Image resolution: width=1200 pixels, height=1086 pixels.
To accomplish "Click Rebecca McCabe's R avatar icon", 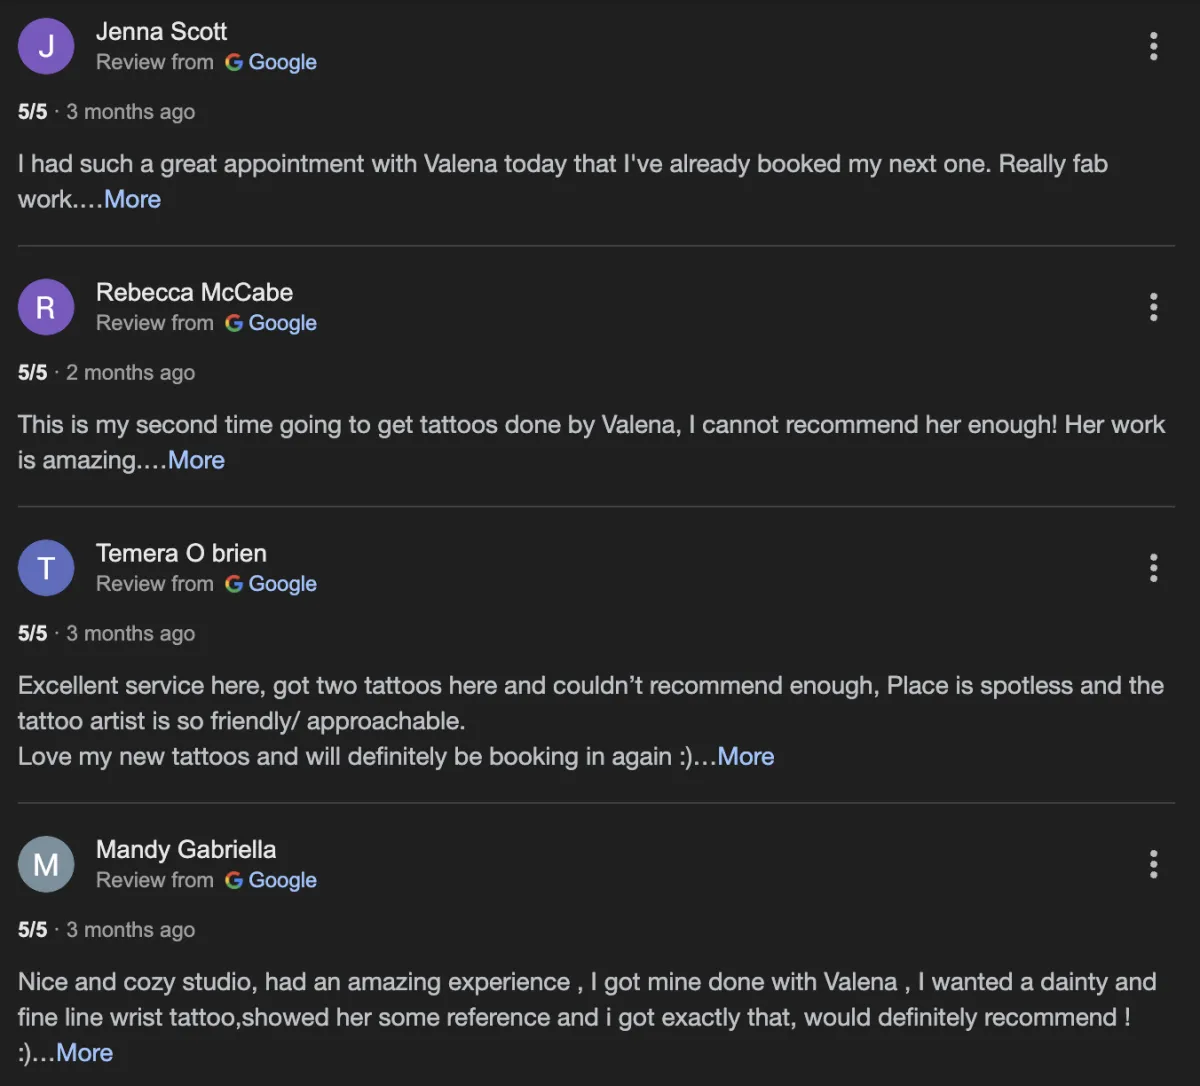I will click(x=46, y=307).
